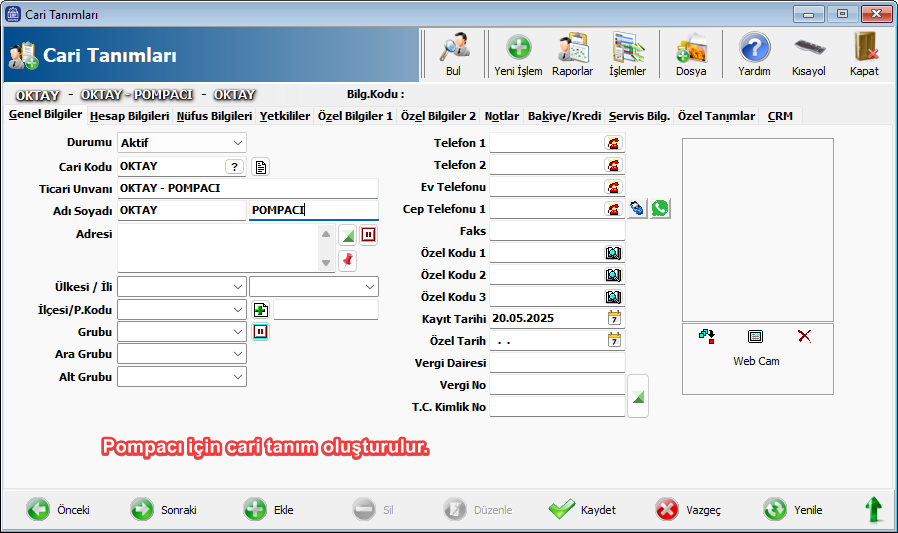Click into the Adresi text area
898x533 pixels.
(218, 248)
